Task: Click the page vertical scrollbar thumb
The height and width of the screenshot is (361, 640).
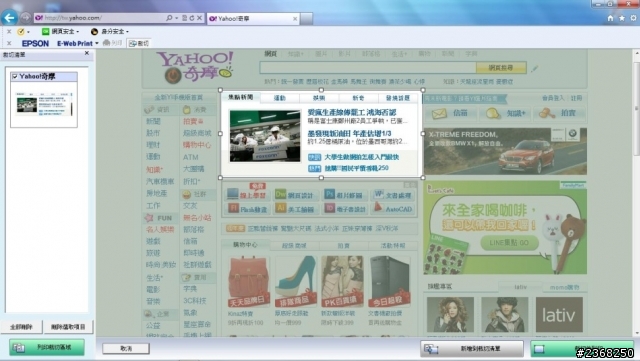Action: coord(636,108)
